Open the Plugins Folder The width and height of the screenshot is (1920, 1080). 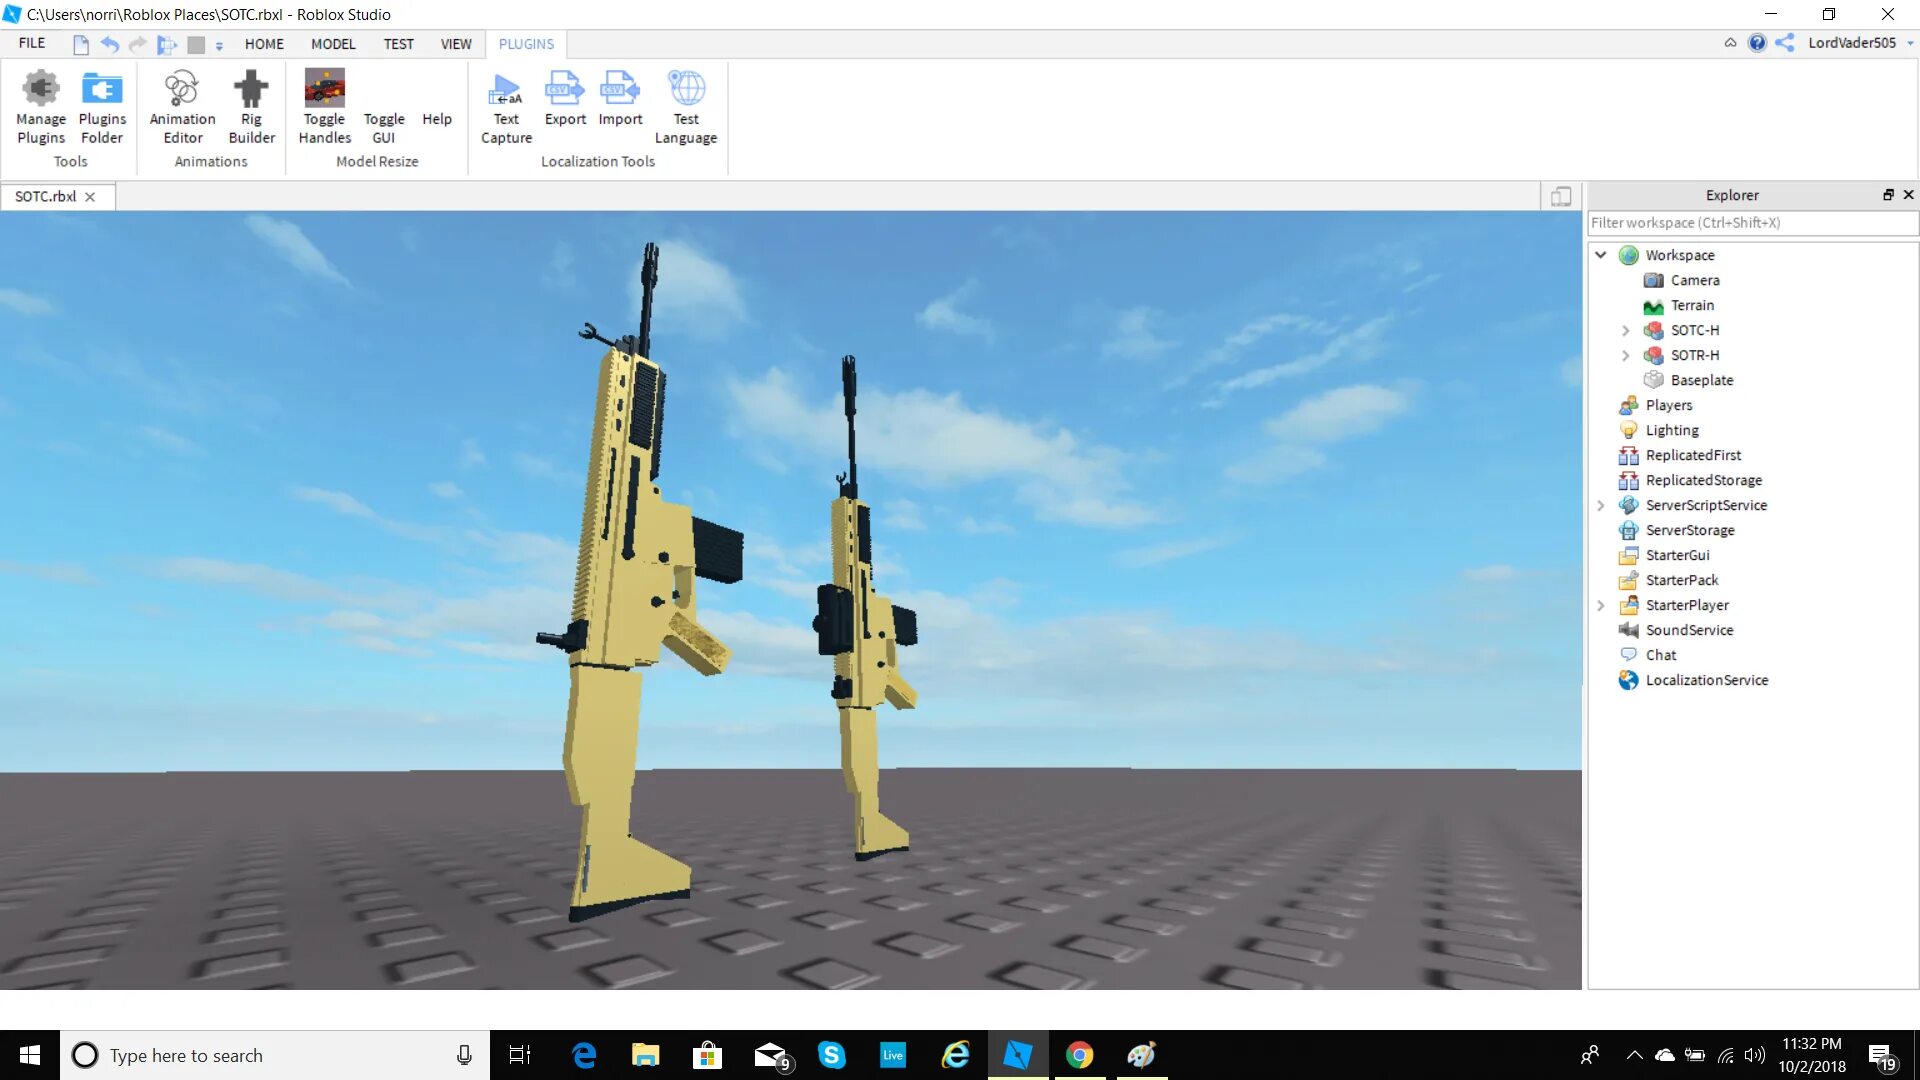[x=102, y=105]
